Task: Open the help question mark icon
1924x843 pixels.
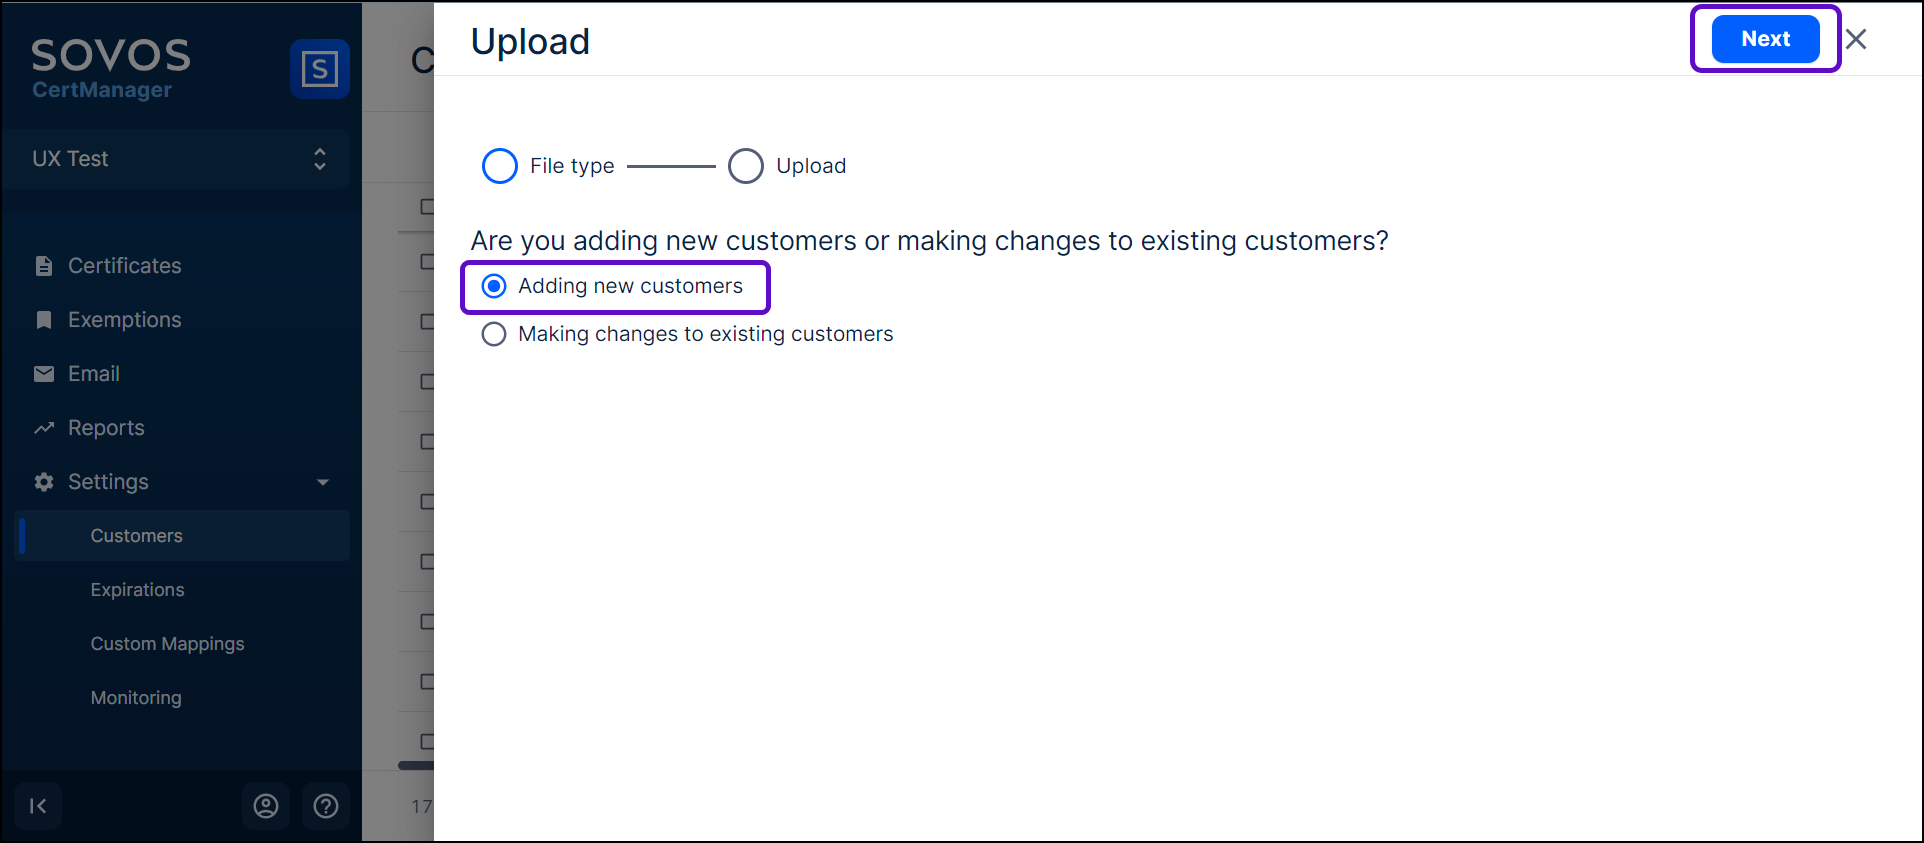Action: (x=326, y=806)
